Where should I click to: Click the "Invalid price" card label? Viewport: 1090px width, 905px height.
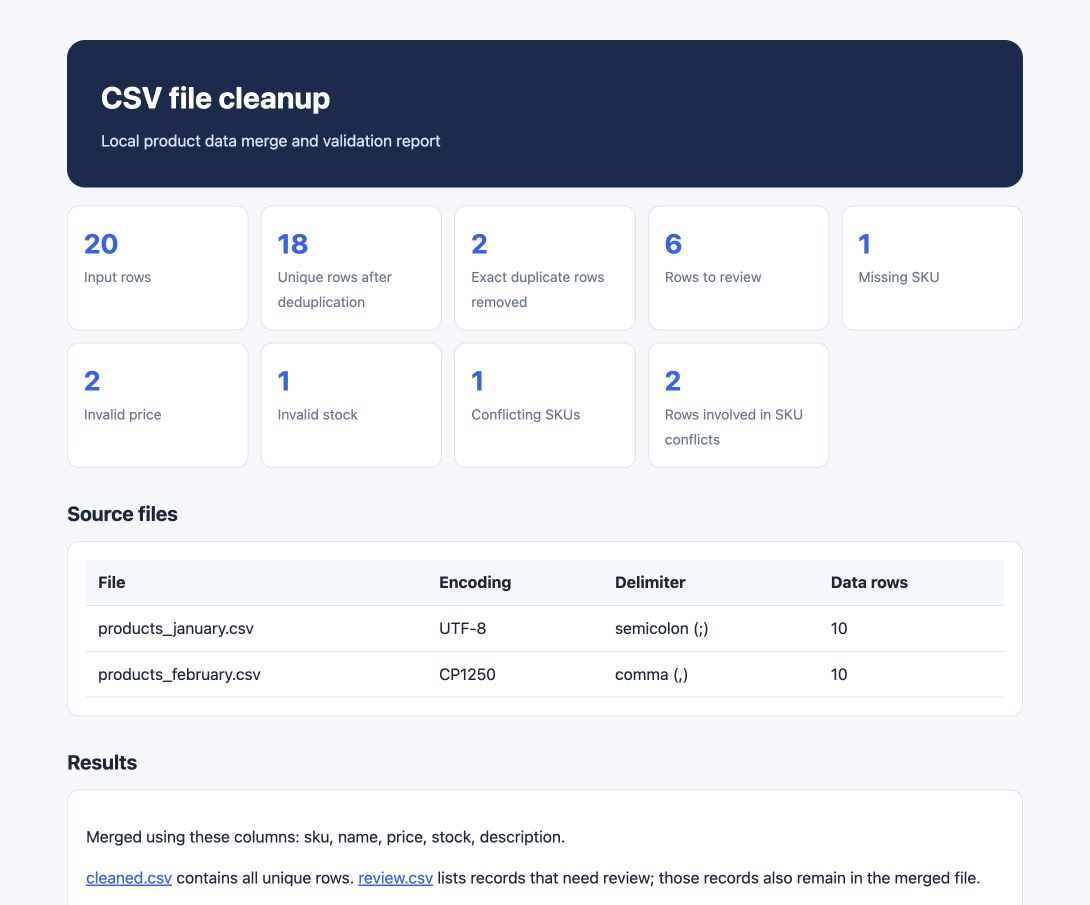(122, 415)
